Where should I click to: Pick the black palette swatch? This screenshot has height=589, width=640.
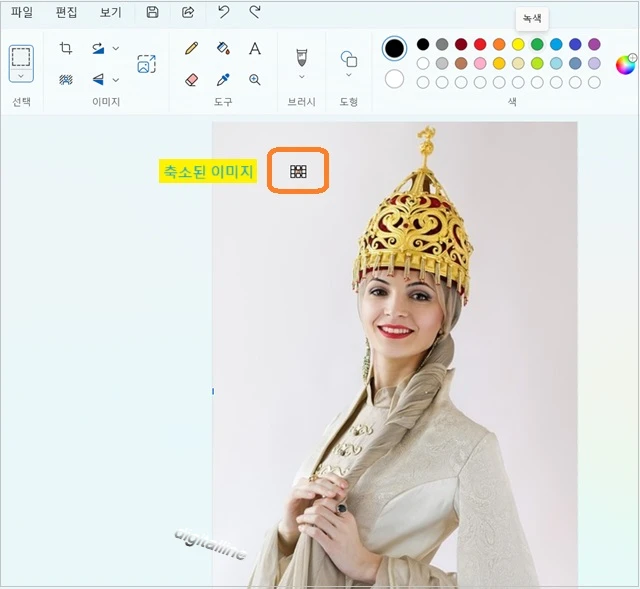tap(423, 44)
